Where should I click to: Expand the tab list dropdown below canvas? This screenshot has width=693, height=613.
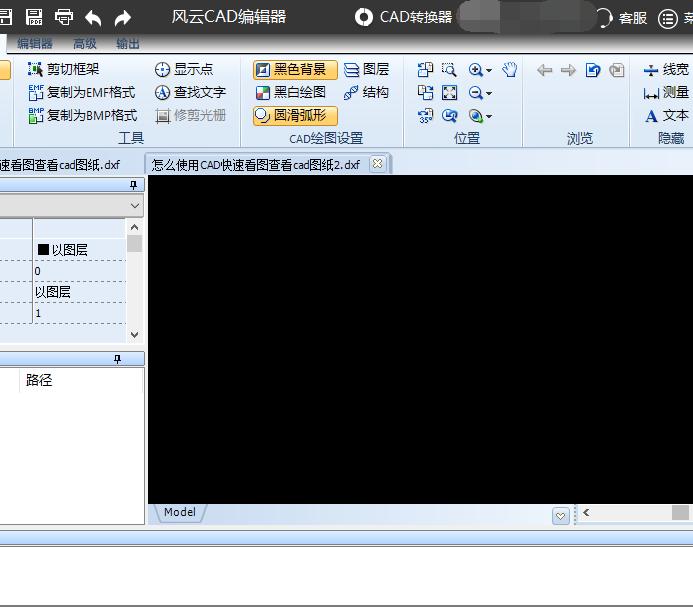[x=561, y=516]
